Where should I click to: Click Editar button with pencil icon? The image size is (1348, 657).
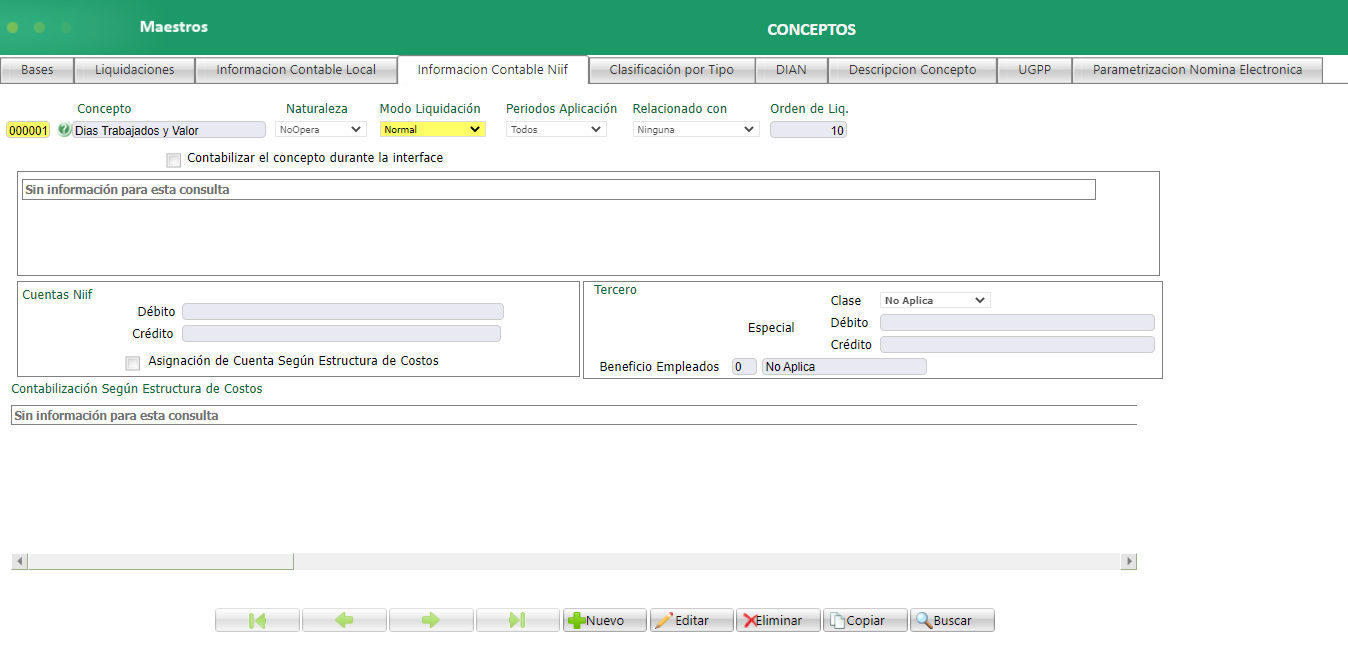pos(692,620)
